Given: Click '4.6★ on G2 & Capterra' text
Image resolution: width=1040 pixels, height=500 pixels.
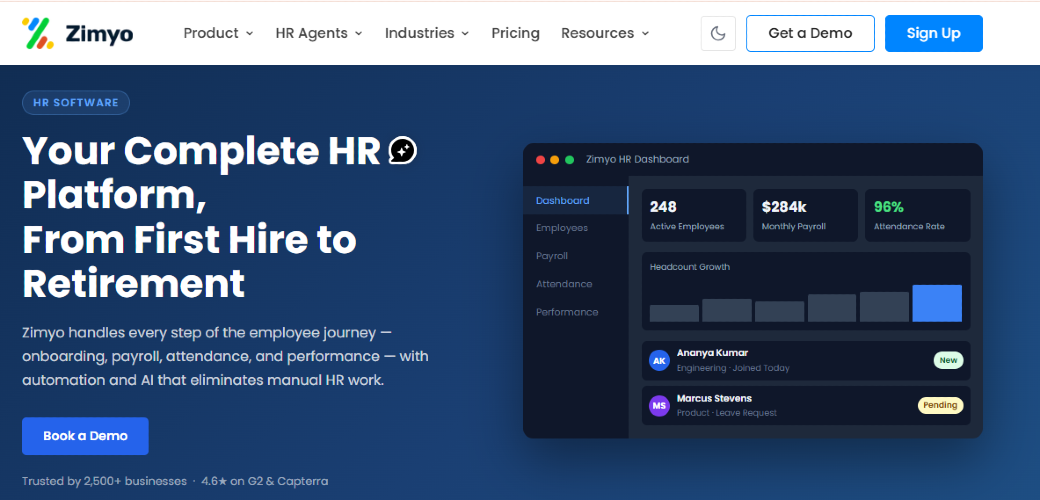Looking at the screenshot, I should click(265, 481).
